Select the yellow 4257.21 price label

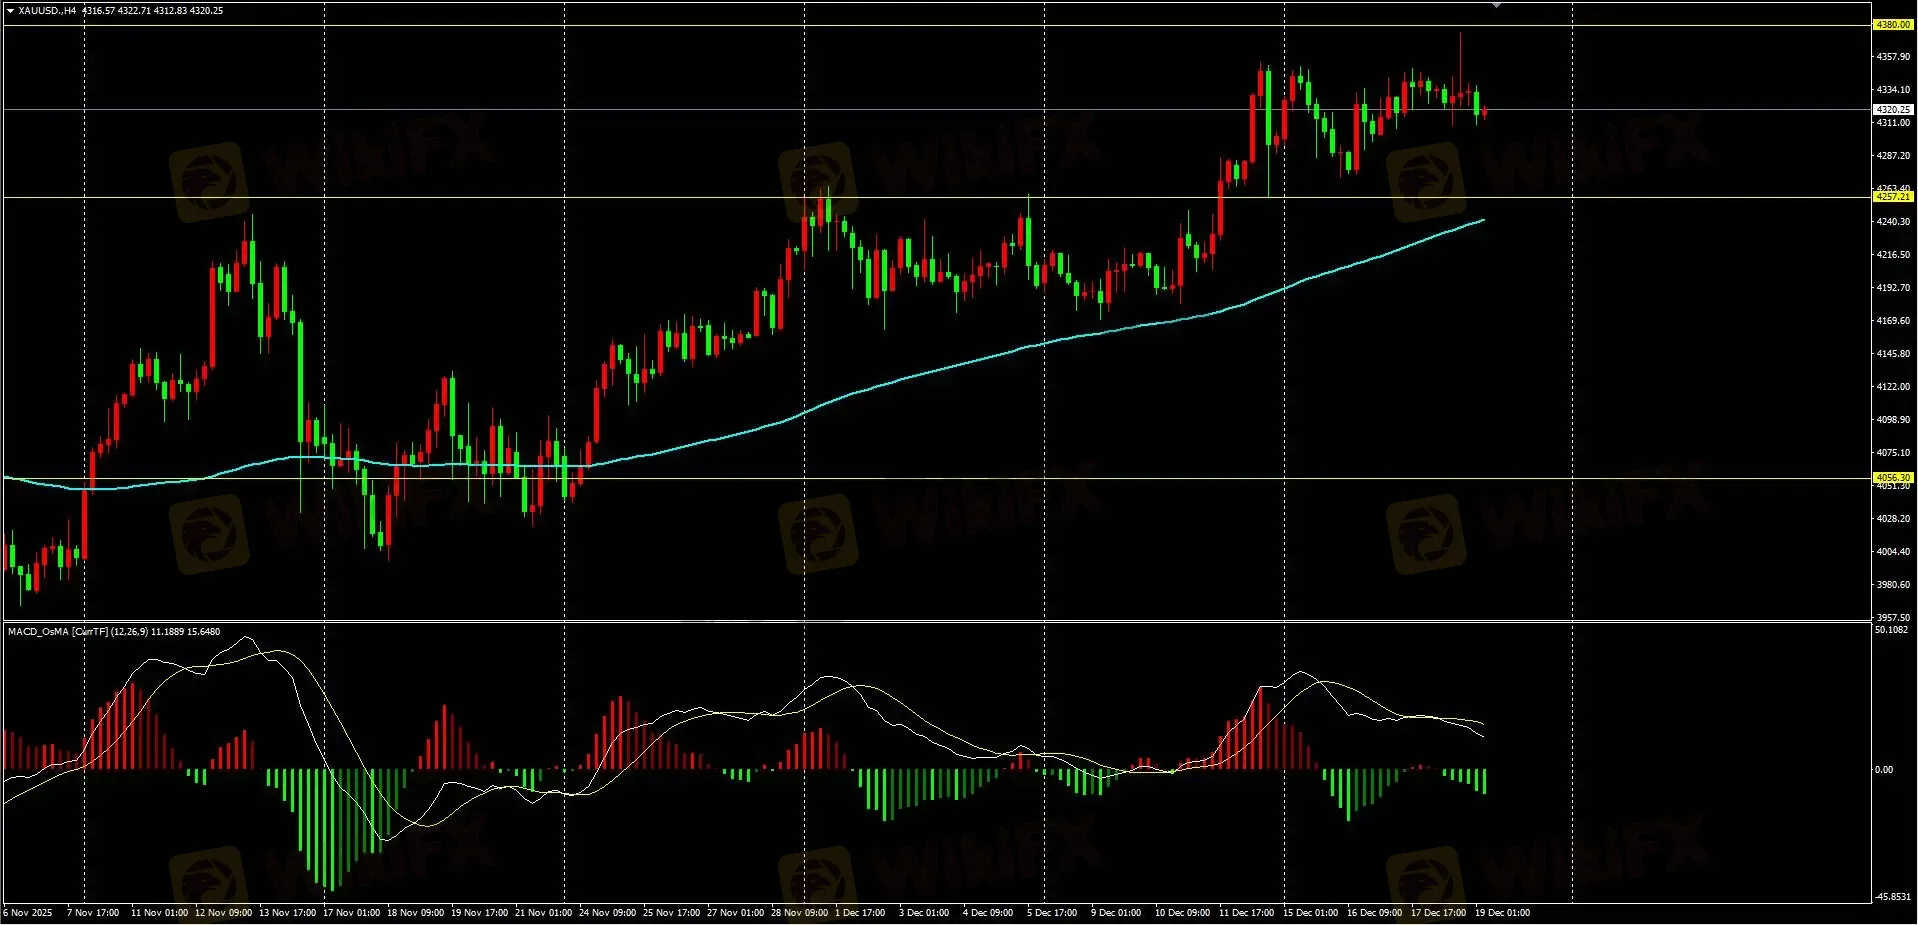point(1892,197)
